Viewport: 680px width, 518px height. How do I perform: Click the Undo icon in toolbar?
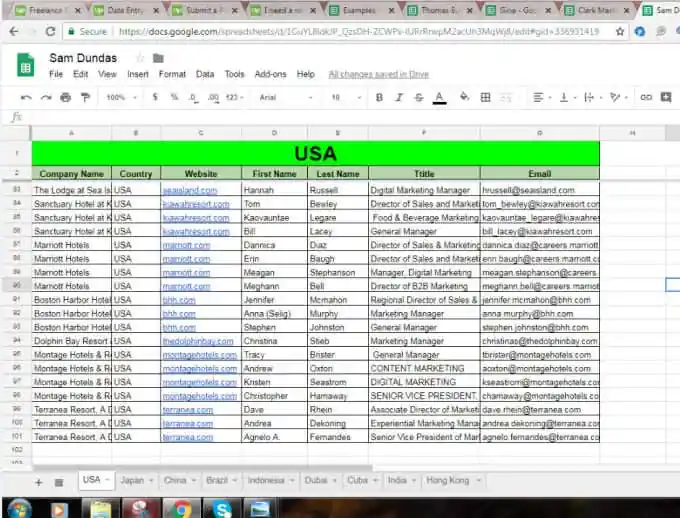coord(26,98)
